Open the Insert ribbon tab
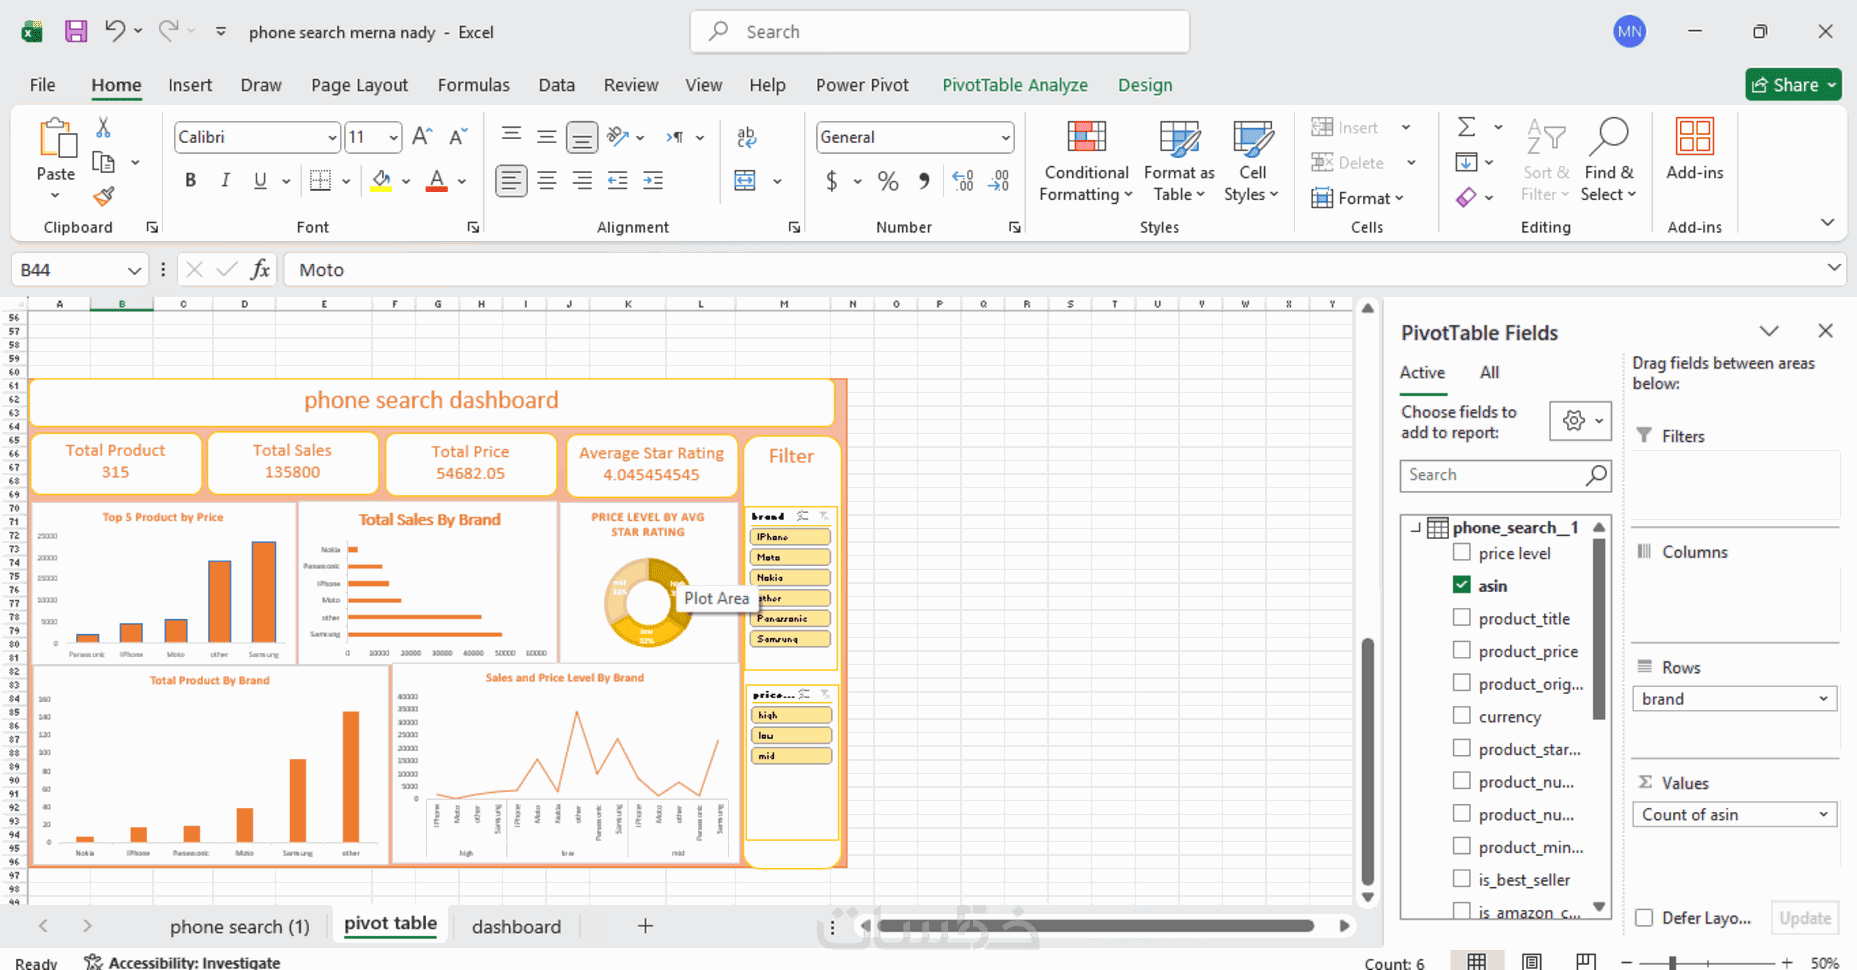Viewport: 1857px width, 970px height. coord(190,85)
